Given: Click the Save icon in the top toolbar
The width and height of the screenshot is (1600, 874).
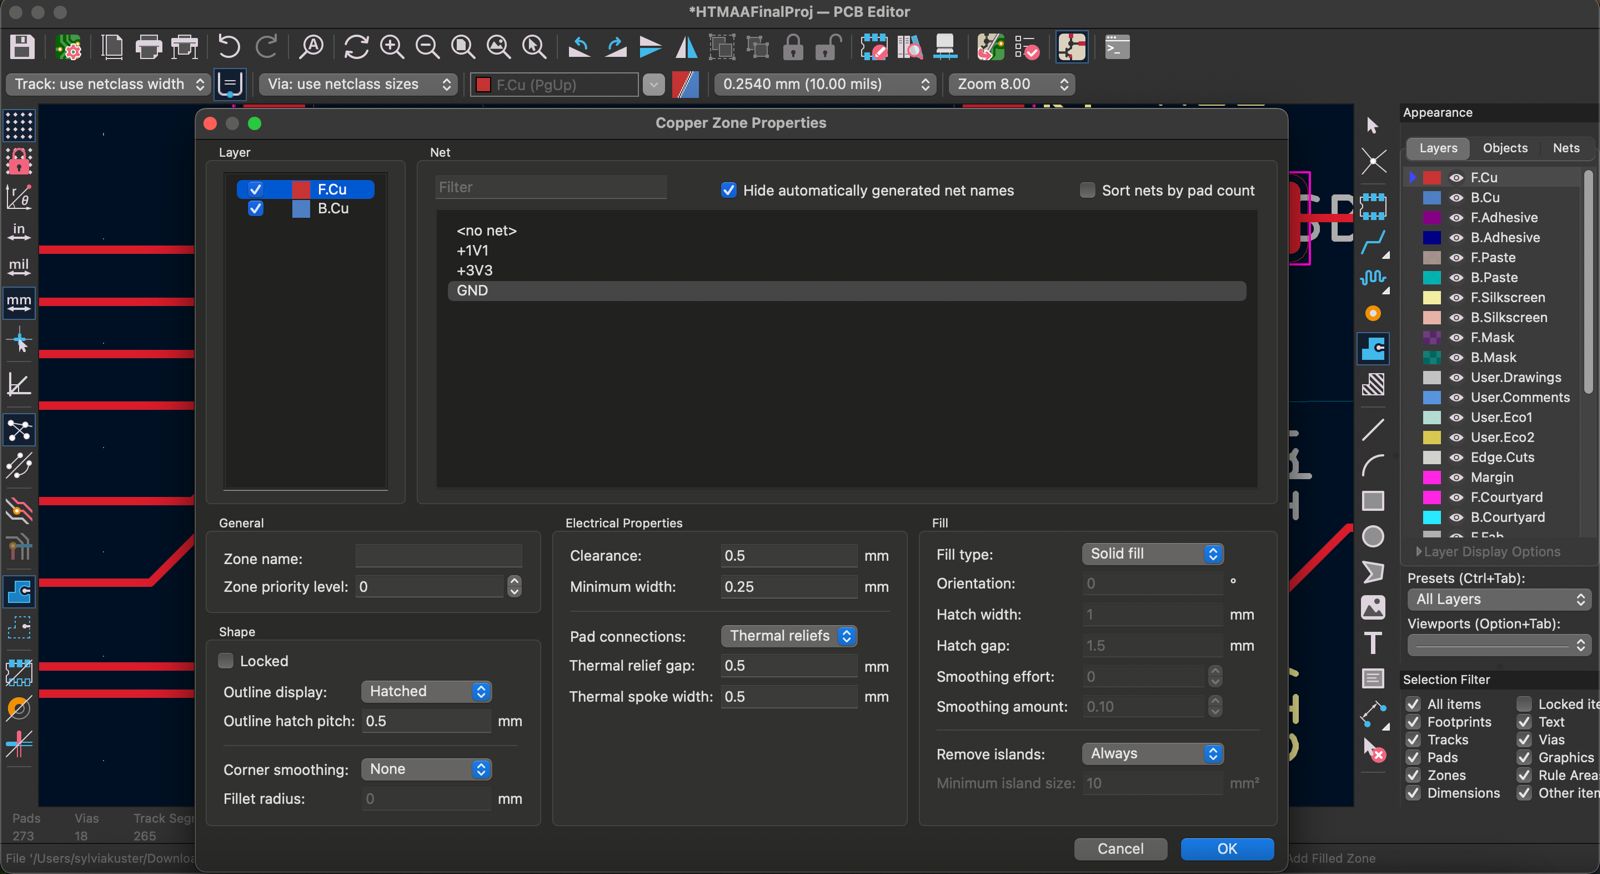Looking at the screenshot, I should click(22, 47).
